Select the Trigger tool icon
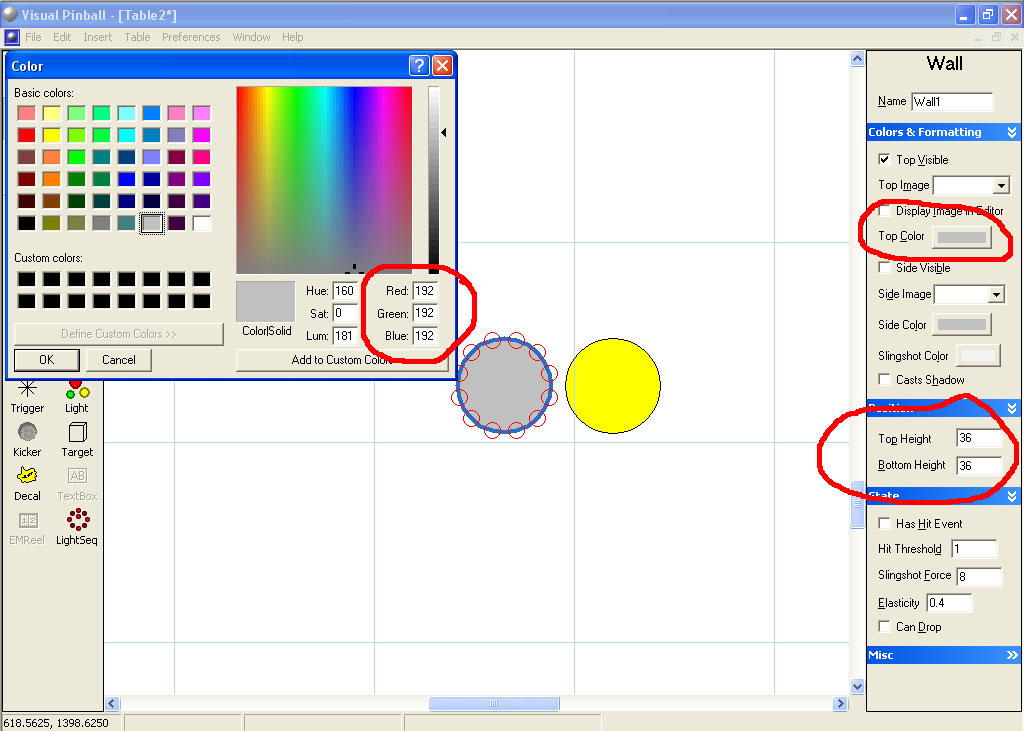The image size is (1024, 731). (x=27, y=390)
